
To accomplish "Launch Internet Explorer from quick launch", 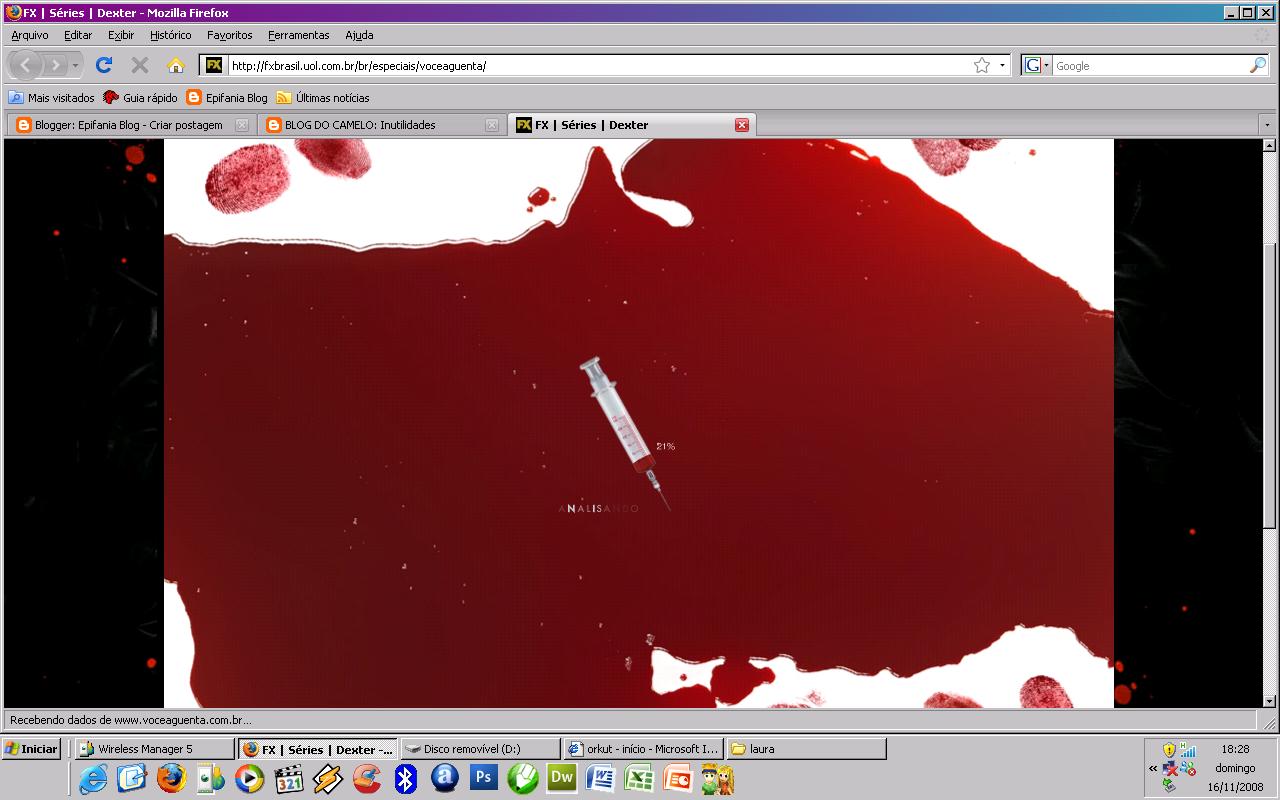I will (x=93, y=779).
